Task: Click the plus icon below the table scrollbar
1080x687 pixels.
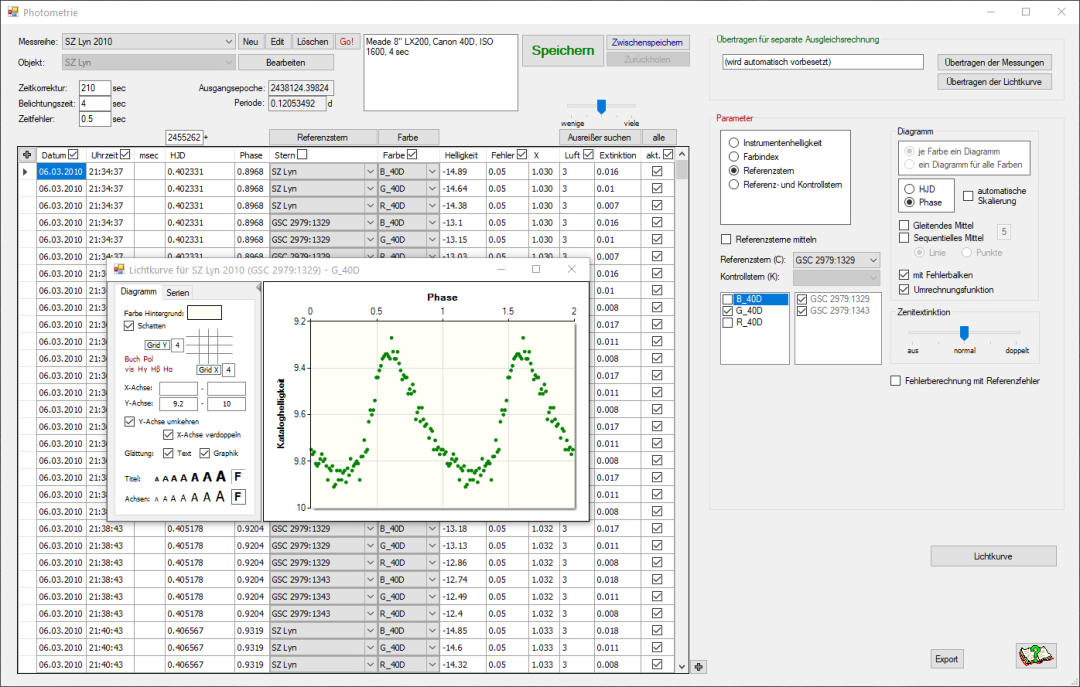Action: tap(698, 667)
